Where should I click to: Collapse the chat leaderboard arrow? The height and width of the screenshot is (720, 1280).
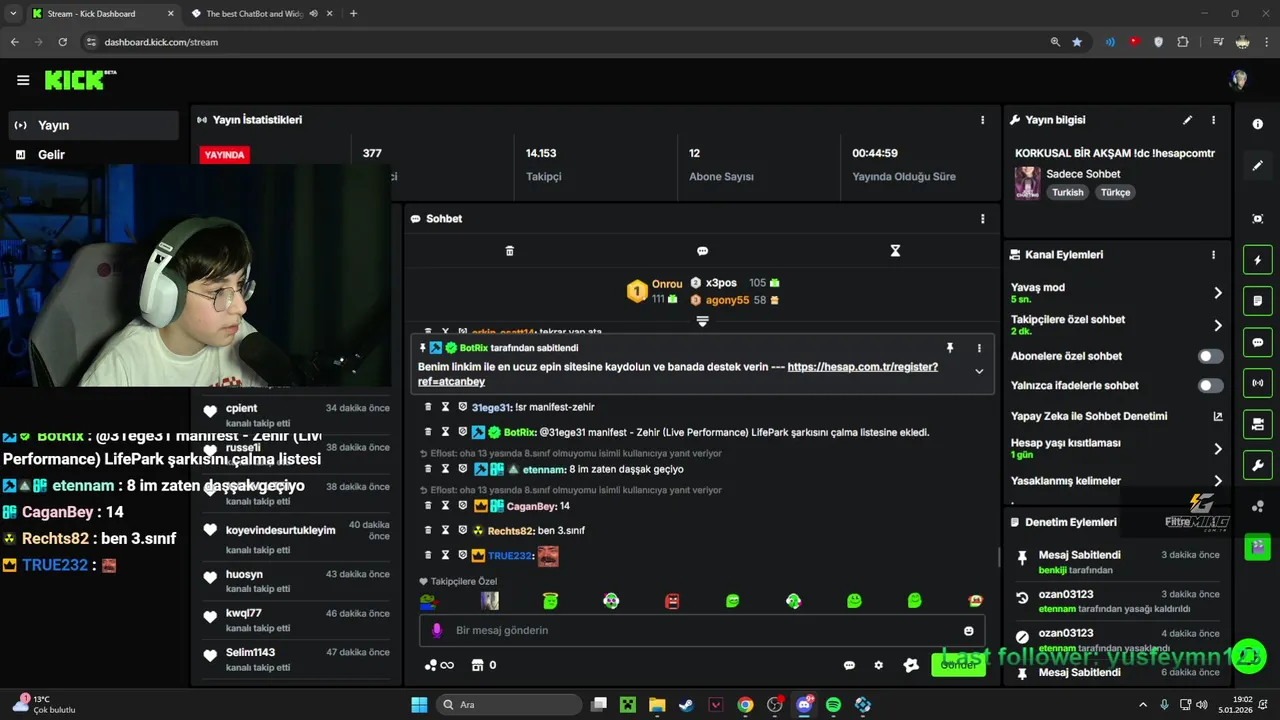tap(702, 321)
